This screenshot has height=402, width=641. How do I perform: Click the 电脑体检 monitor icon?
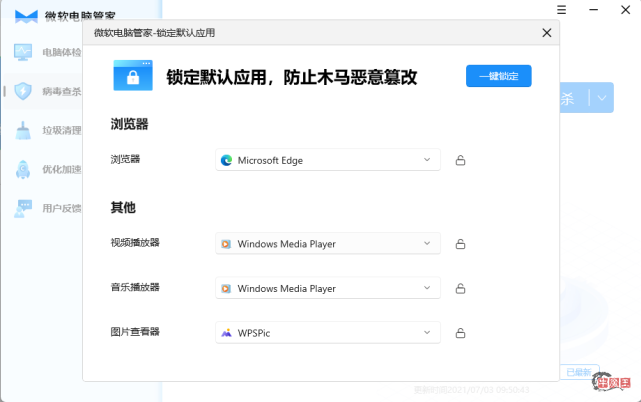23,52
